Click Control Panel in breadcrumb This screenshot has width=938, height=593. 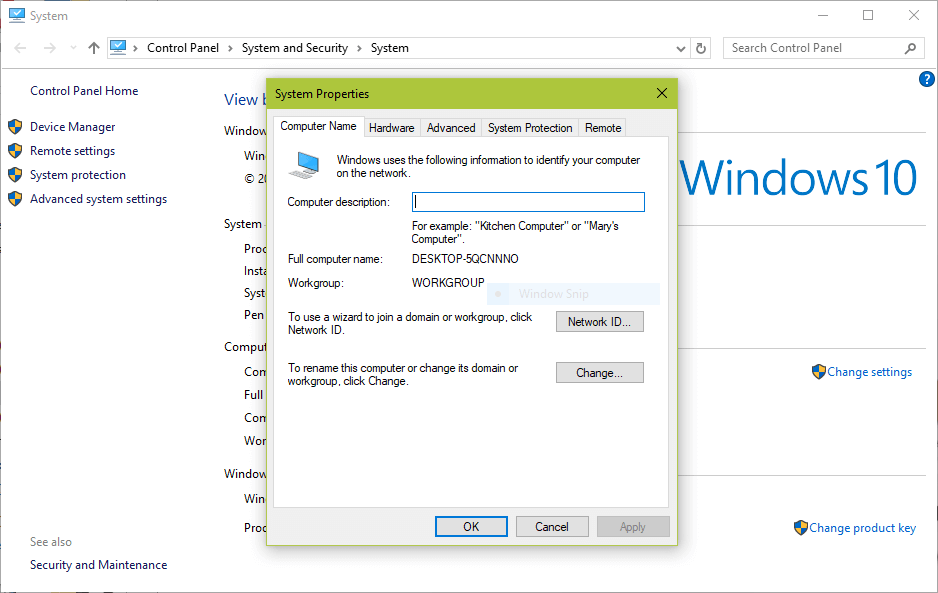pyautogui.click(x=183, y=48)
